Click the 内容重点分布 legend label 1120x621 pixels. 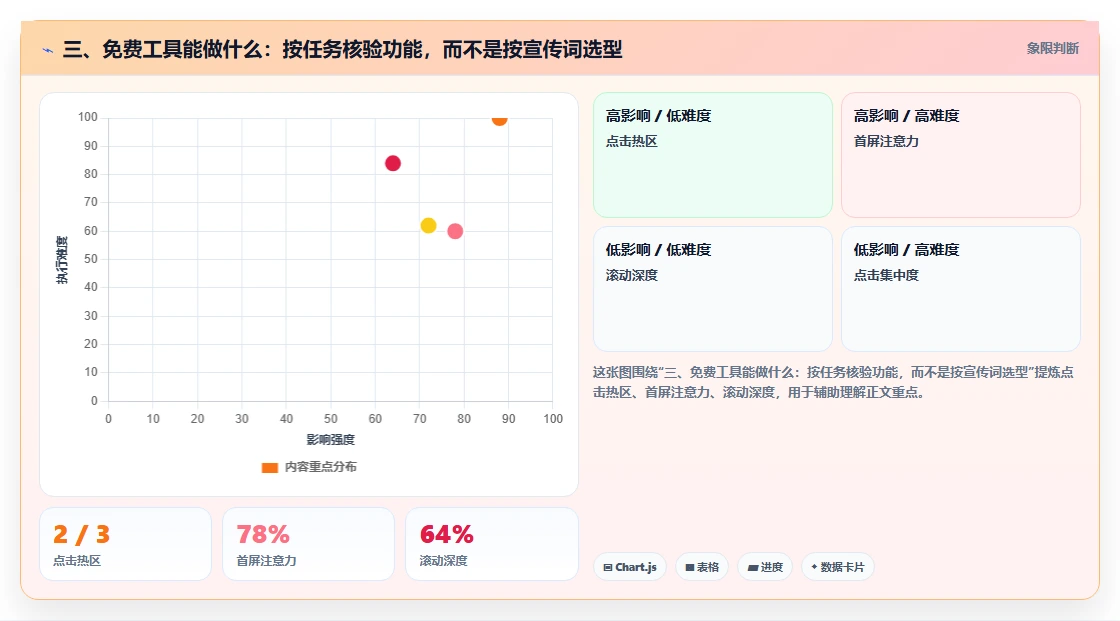coord(320,467)
